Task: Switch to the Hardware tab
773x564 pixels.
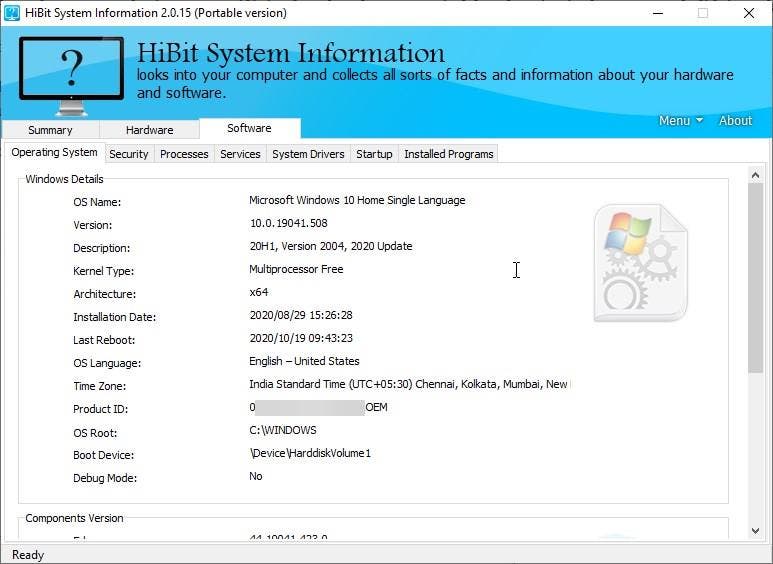Action: [149, 130]
